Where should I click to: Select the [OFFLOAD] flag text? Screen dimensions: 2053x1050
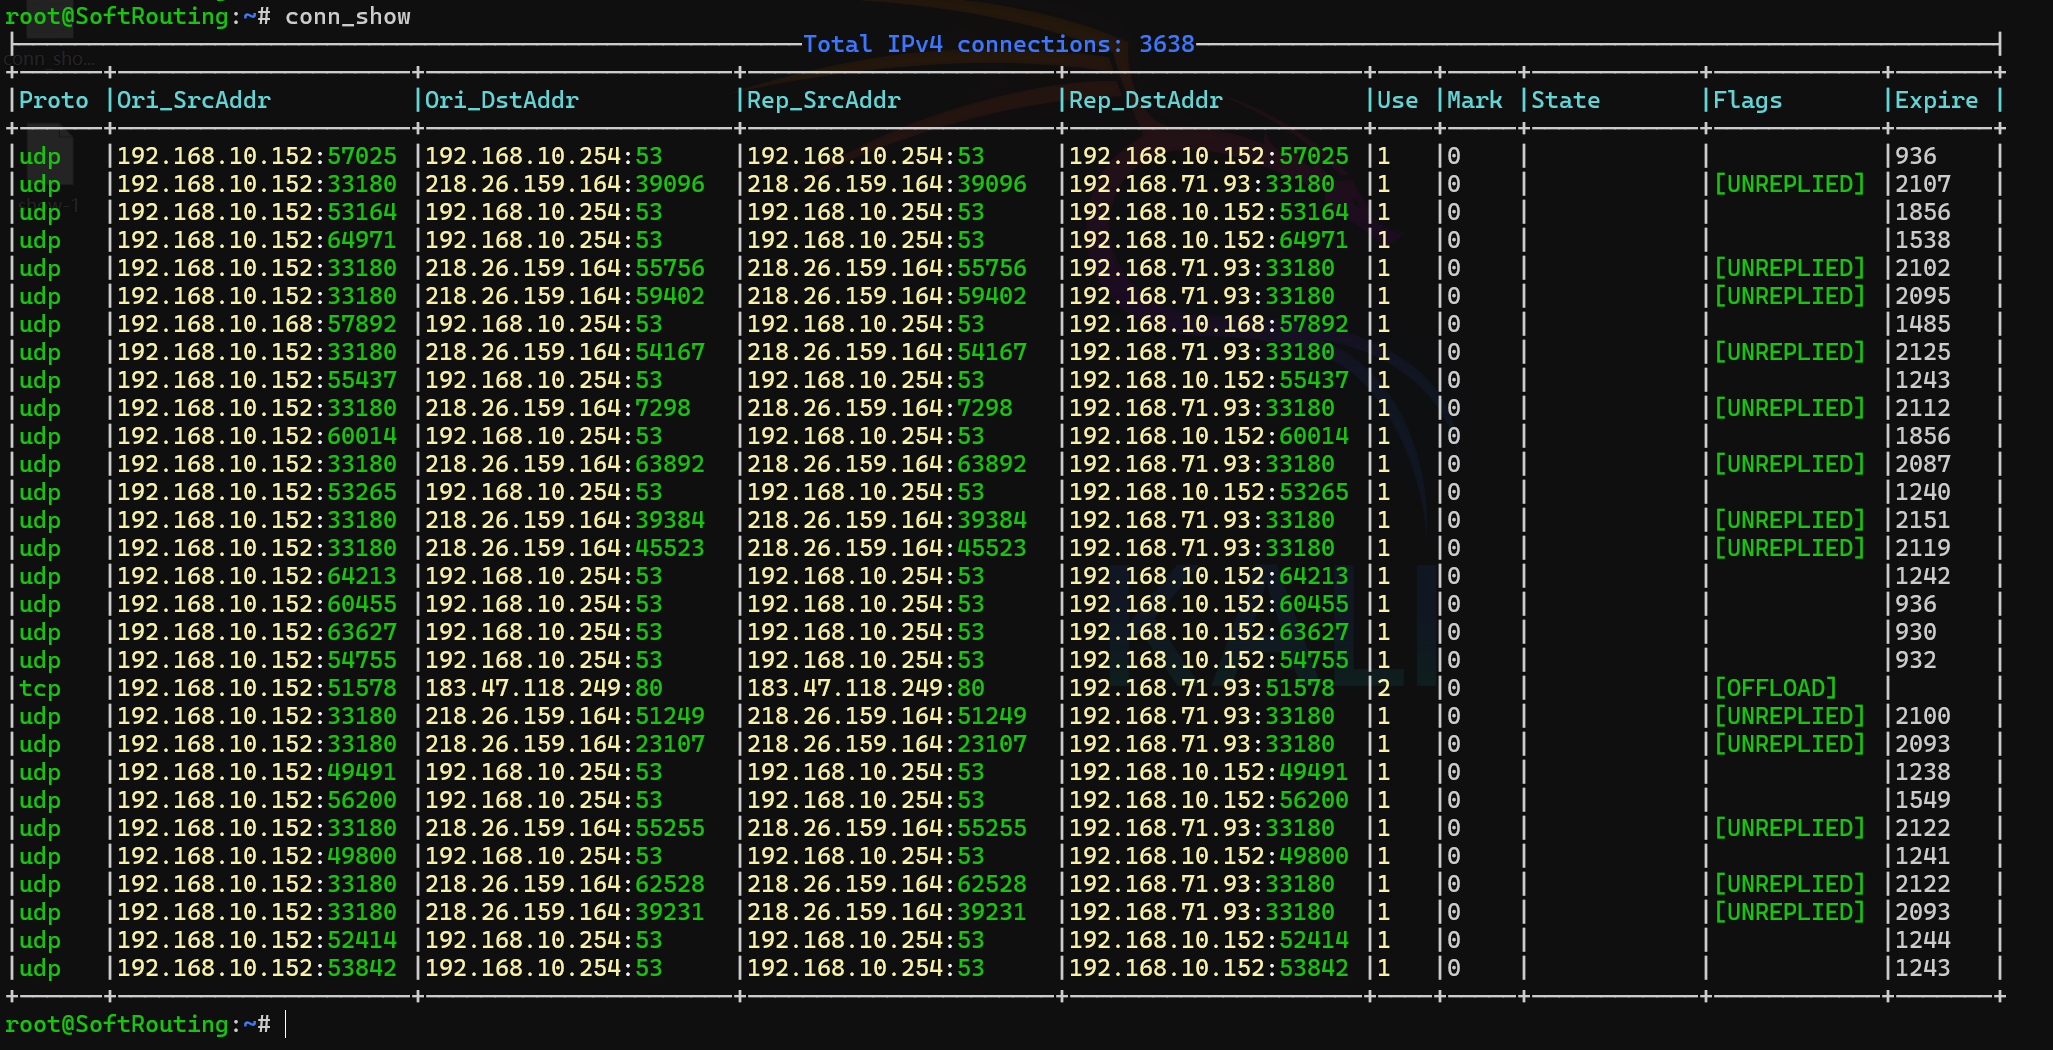[x=1775, y=688]
